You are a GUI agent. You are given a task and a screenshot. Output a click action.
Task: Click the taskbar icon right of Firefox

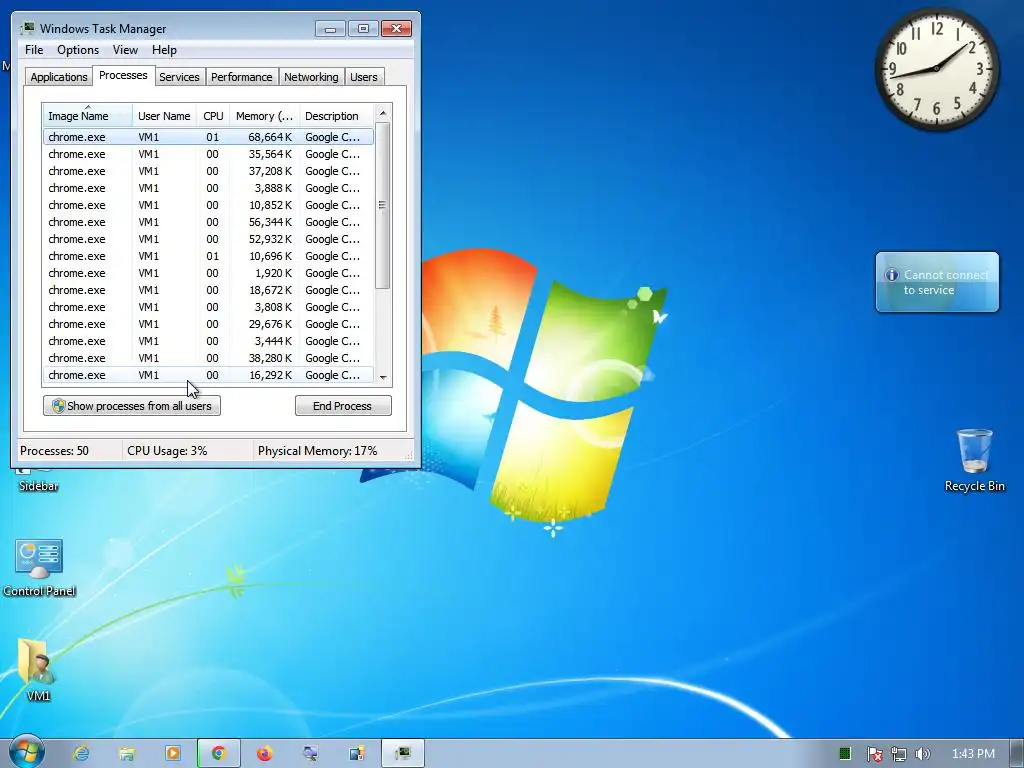310,753
